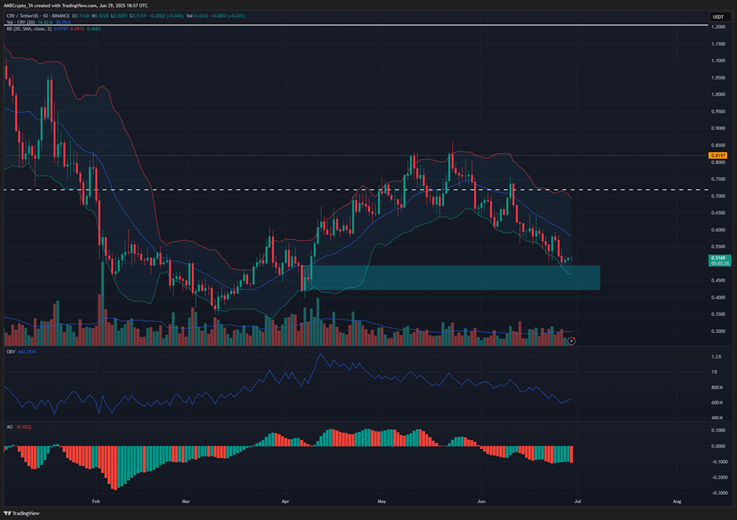Screen dimensions: 737x520
Task: Click the USDT currency label
Action: [718, 17]
